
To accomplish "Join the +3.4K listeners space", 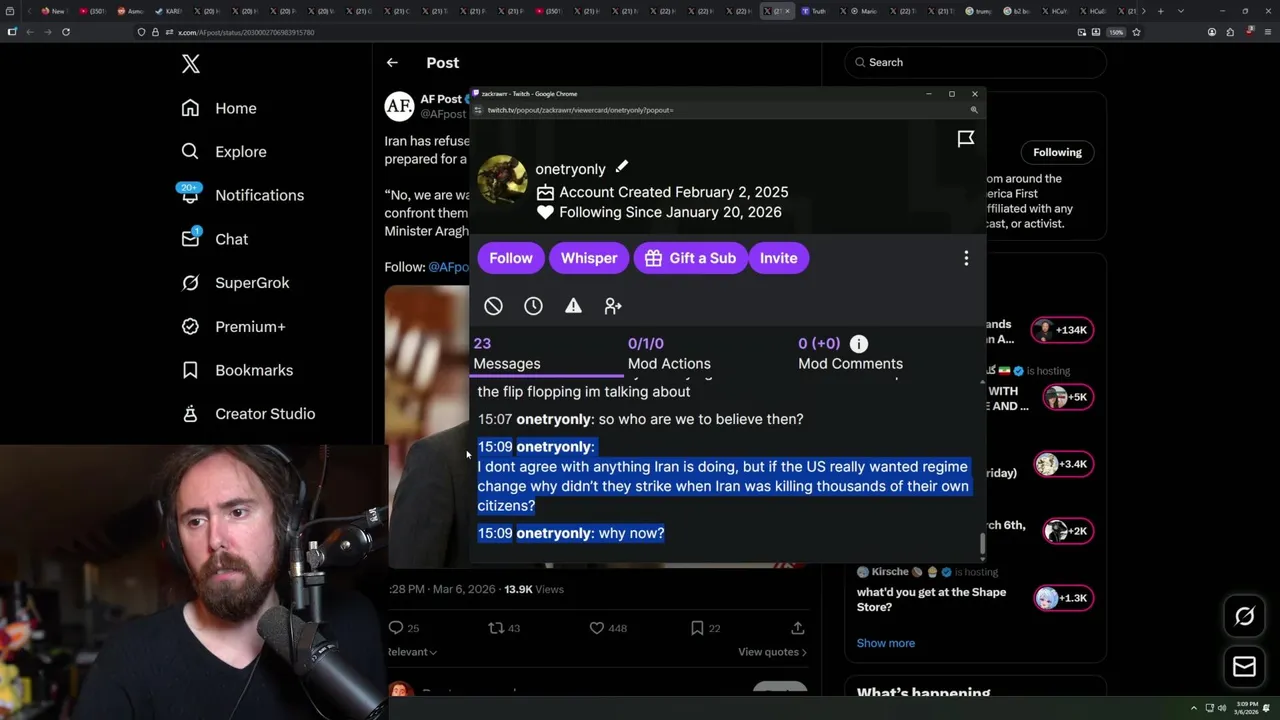I will pyautogui.click(x=1063, y=464).
